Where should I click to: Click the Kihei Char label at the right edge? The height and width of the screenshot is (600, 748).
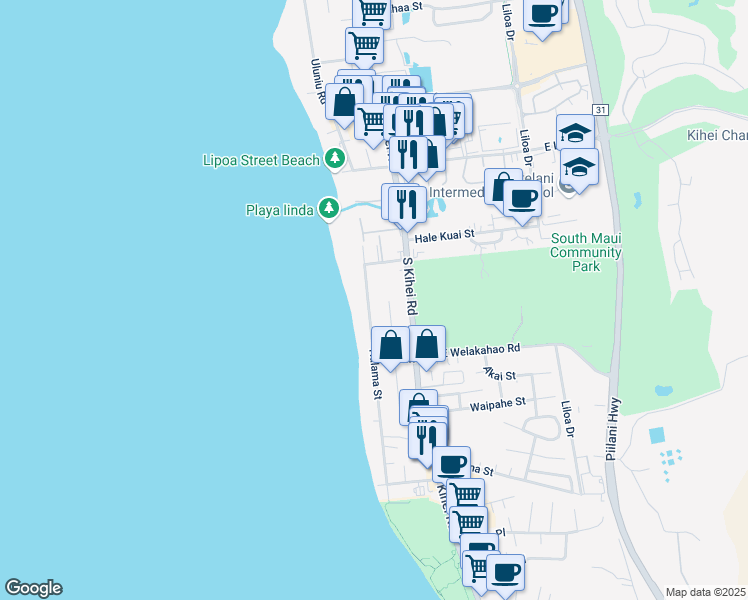[x=717, y=135]
